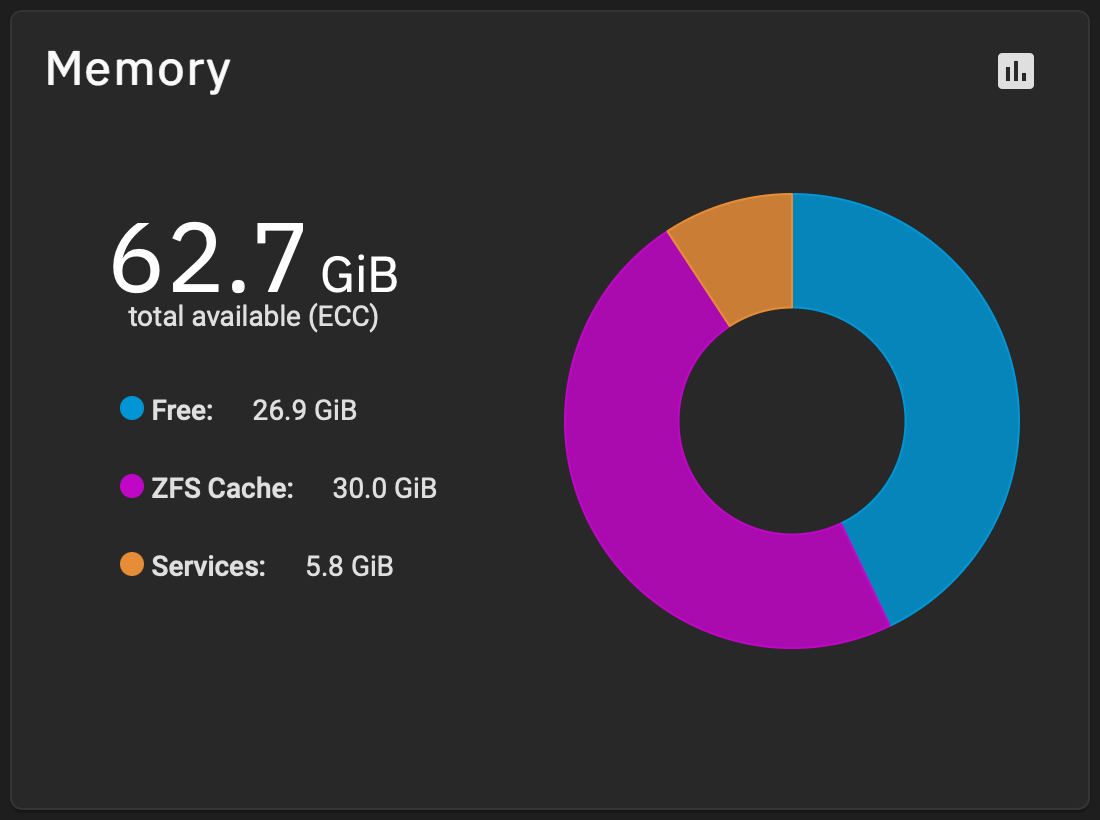This screenshot has width=1100, height=820.
Task: Click the 30.0 GiB cache value
Action: 385,488
